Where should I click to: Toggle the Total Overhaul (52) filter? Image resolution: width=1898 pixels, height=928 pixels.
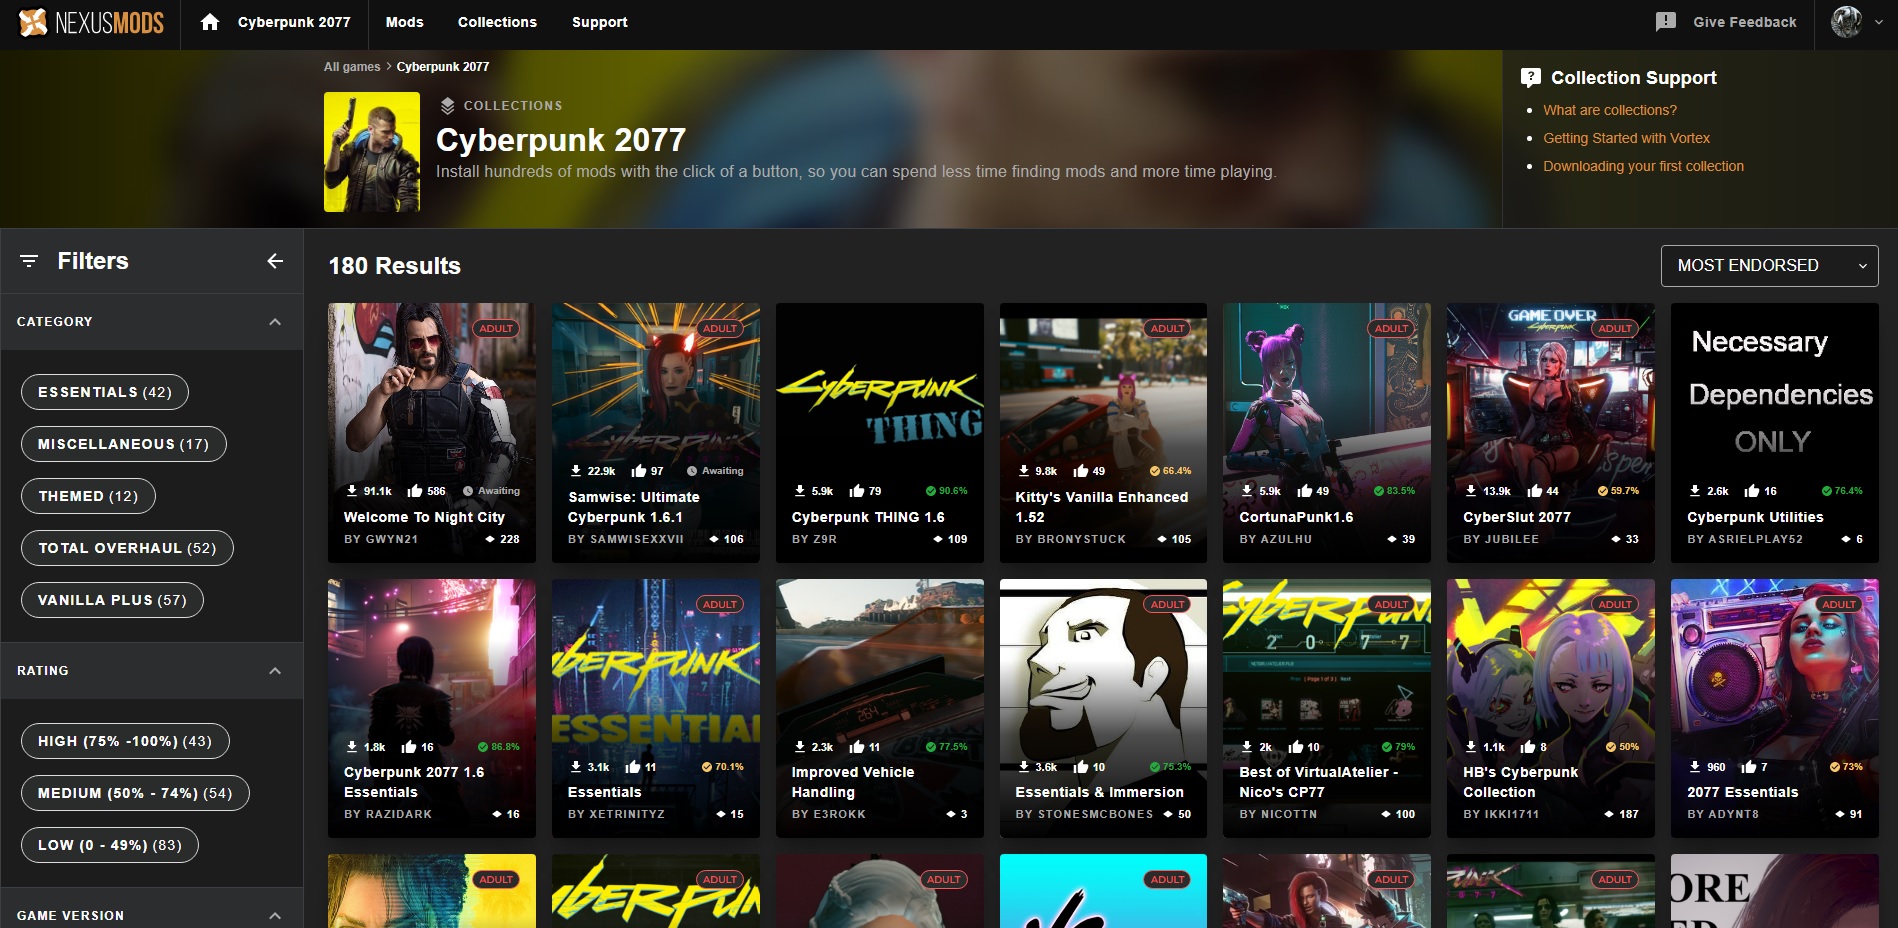[x=127, y=548]
